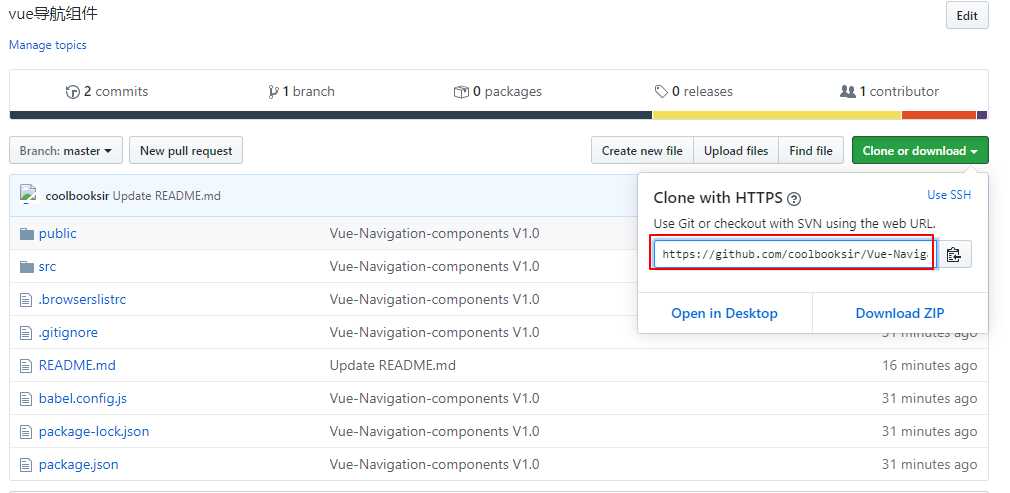This screenshot has width=1010, height=493.
Task: Open the README.md file
Action: (77, 365)
